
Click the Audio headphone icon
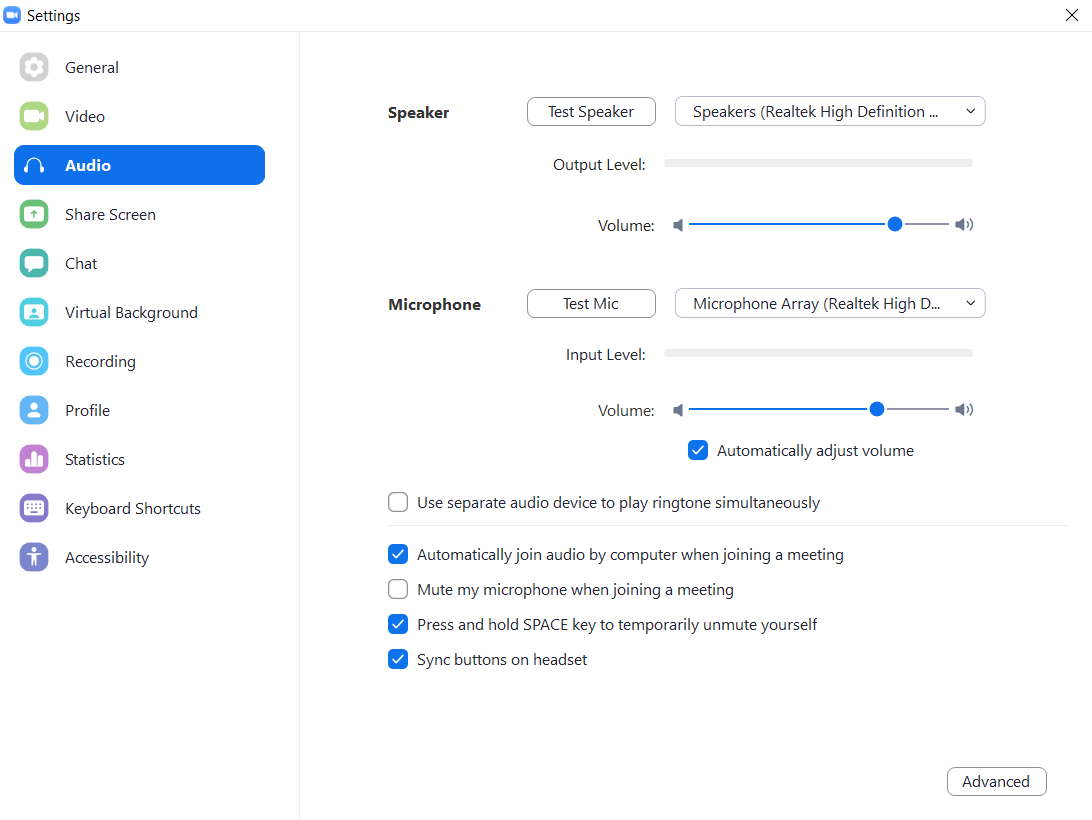[34, 164]
